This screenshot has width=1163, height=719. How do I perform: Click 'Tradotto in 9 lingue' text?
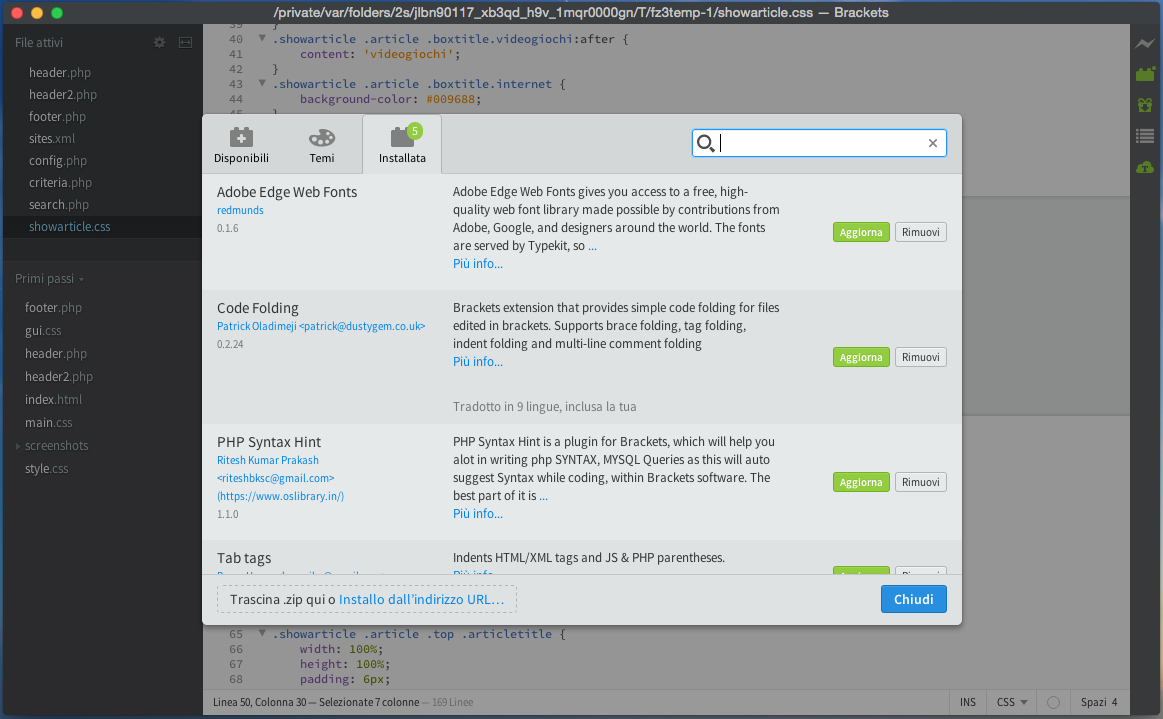click(544, 407)
